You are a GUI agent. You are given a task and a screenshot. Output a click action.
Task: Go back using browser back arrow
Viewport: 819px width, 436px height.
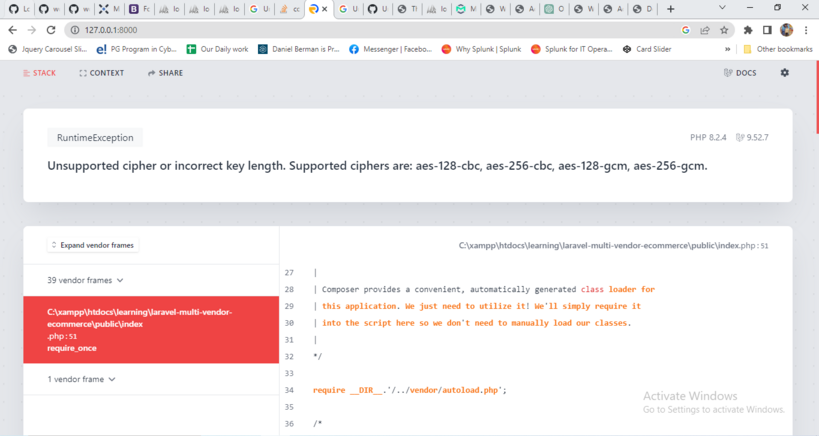(x=12, y=30)
